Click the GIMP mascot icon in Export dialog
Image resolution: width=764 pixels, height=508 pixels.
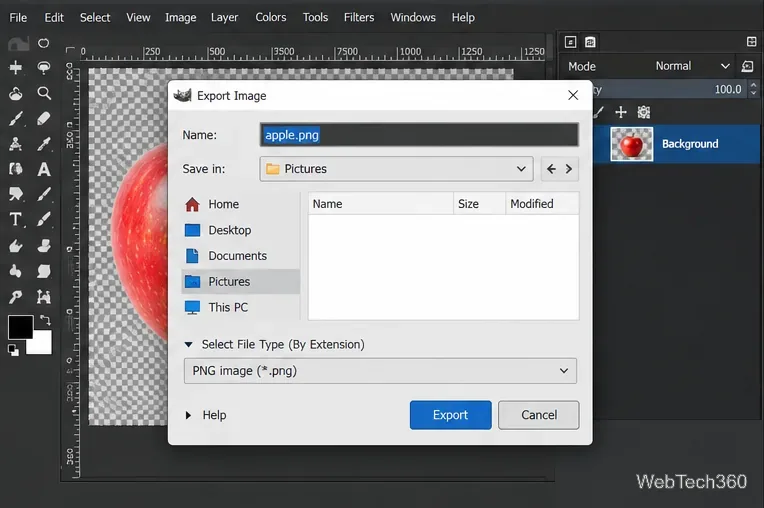pyautogui.click(x=183, y=95)
